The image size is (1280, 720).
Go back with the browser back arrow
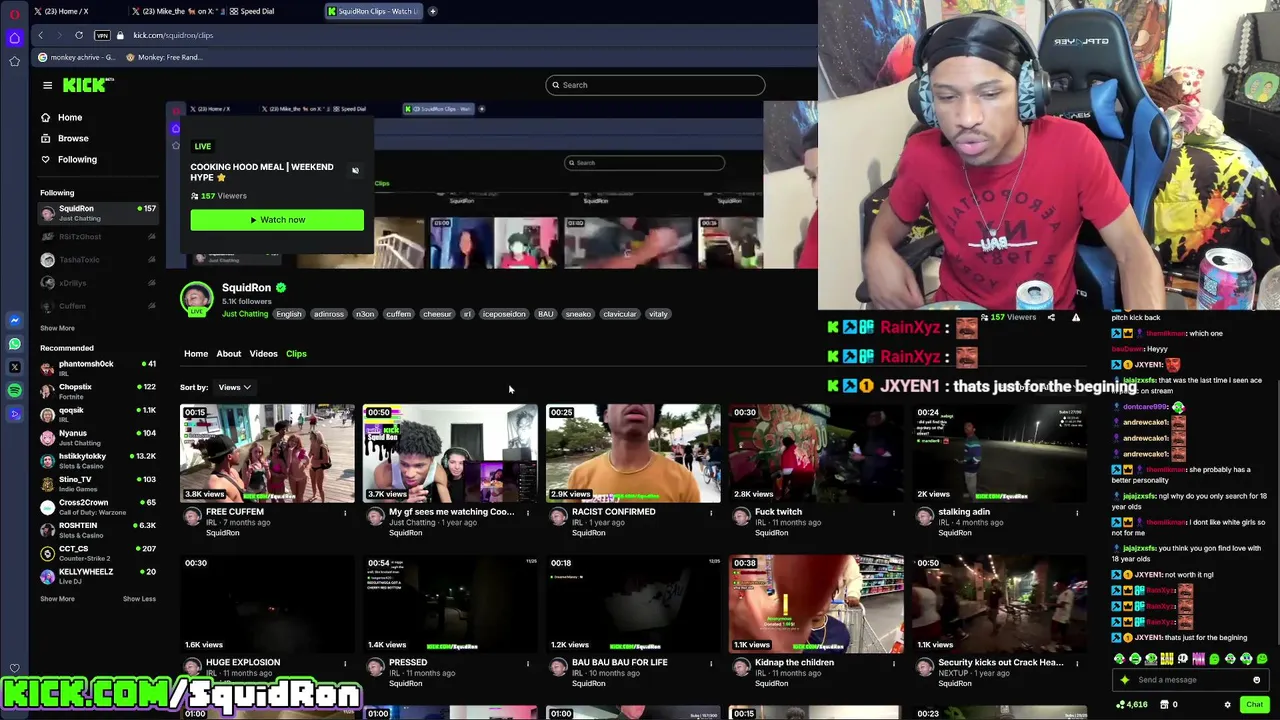[40, 35]
